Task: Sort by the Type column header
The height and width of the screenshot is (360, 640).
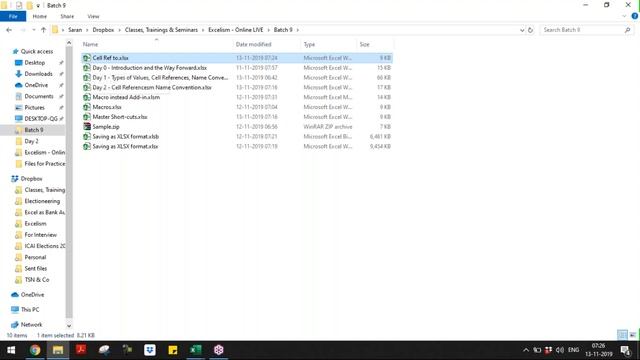Action: tap(309, 44)
